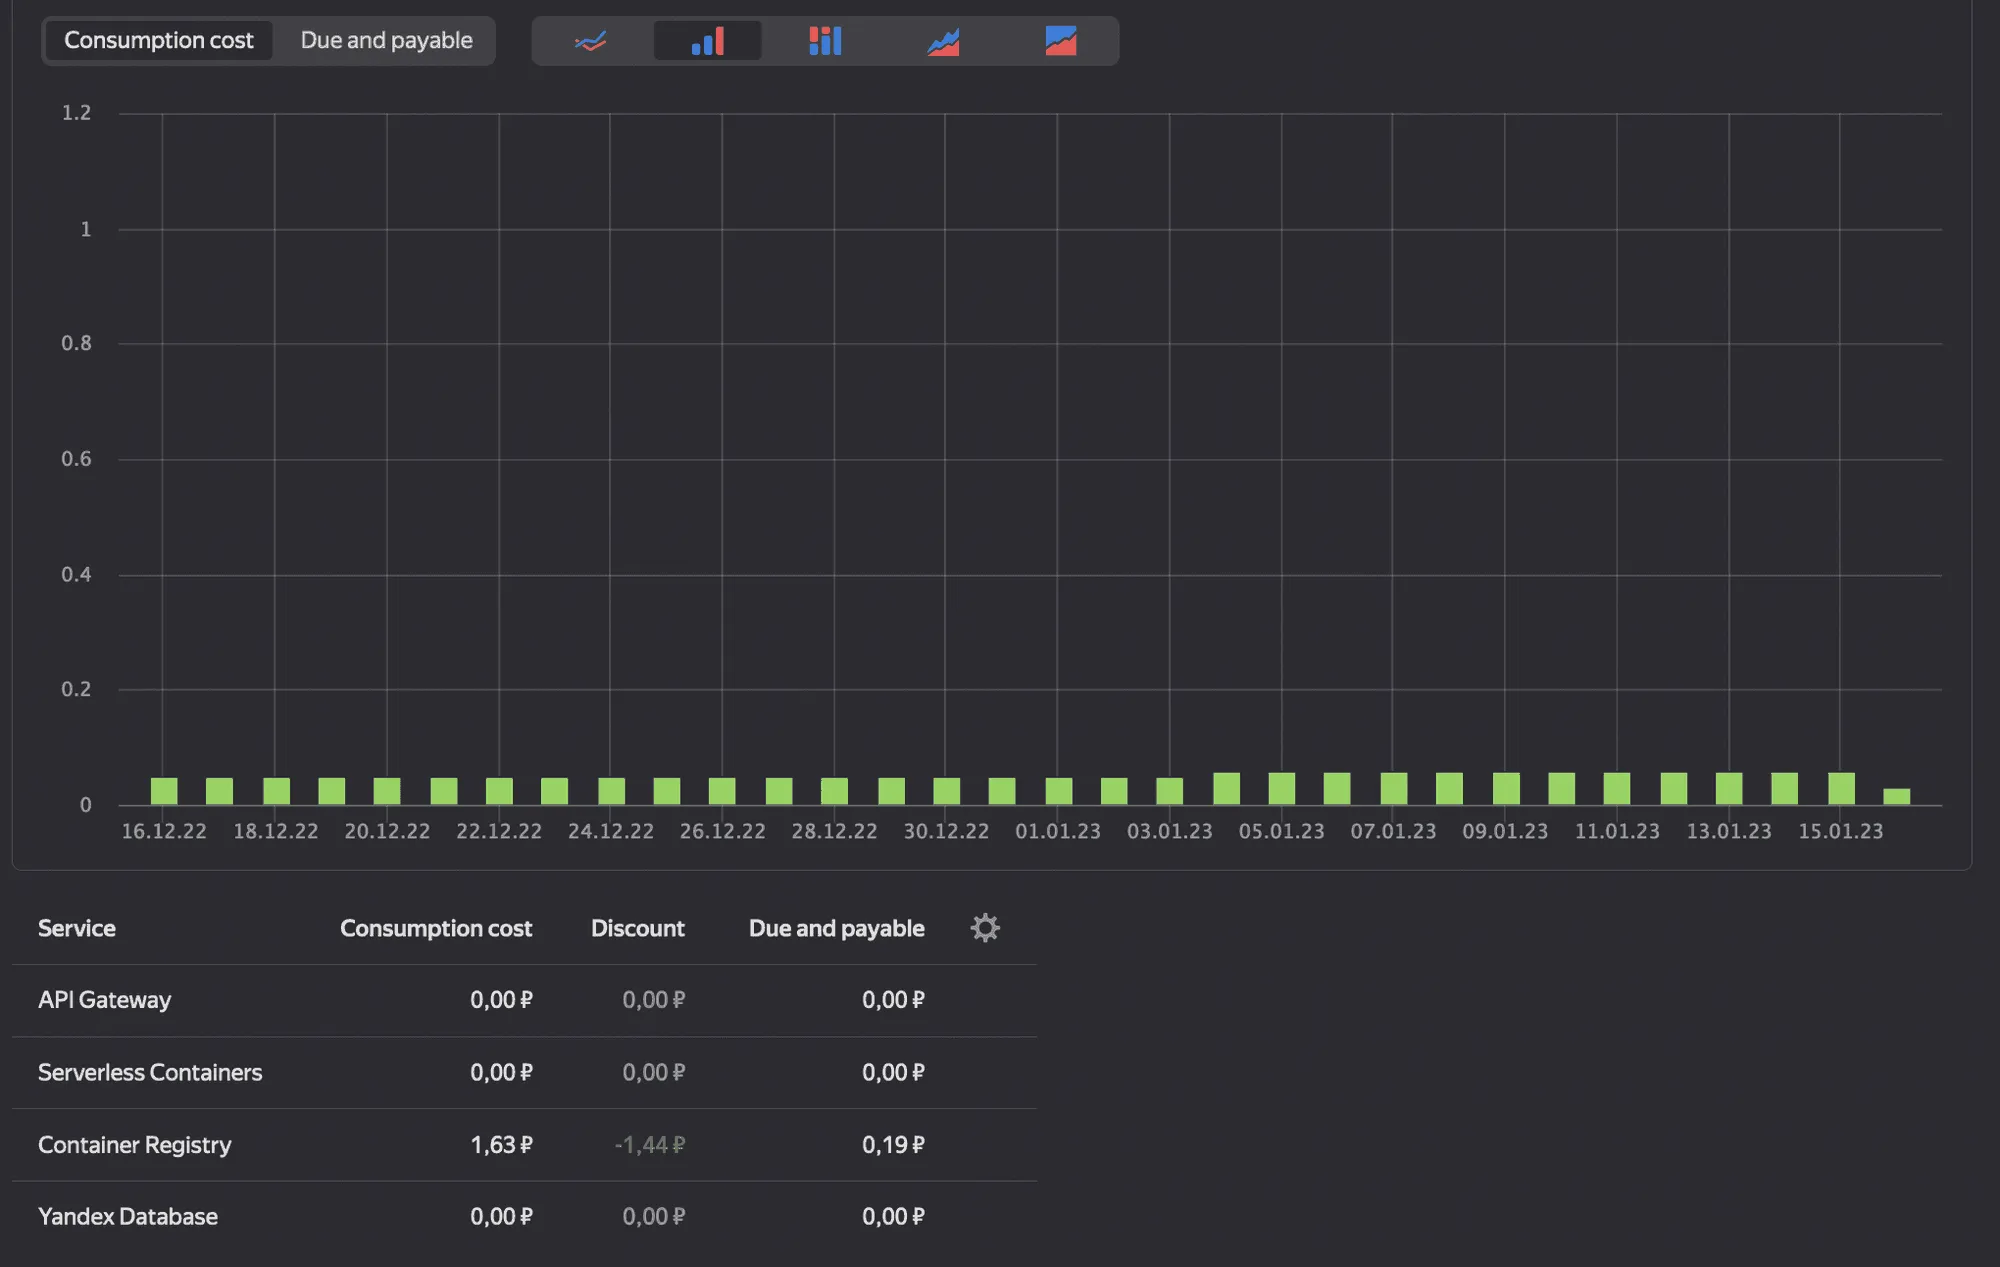Screen dimensions: 2000x1267
Task: Click Container Registry payable 0,19 ₽
Action: [893, 1144]
